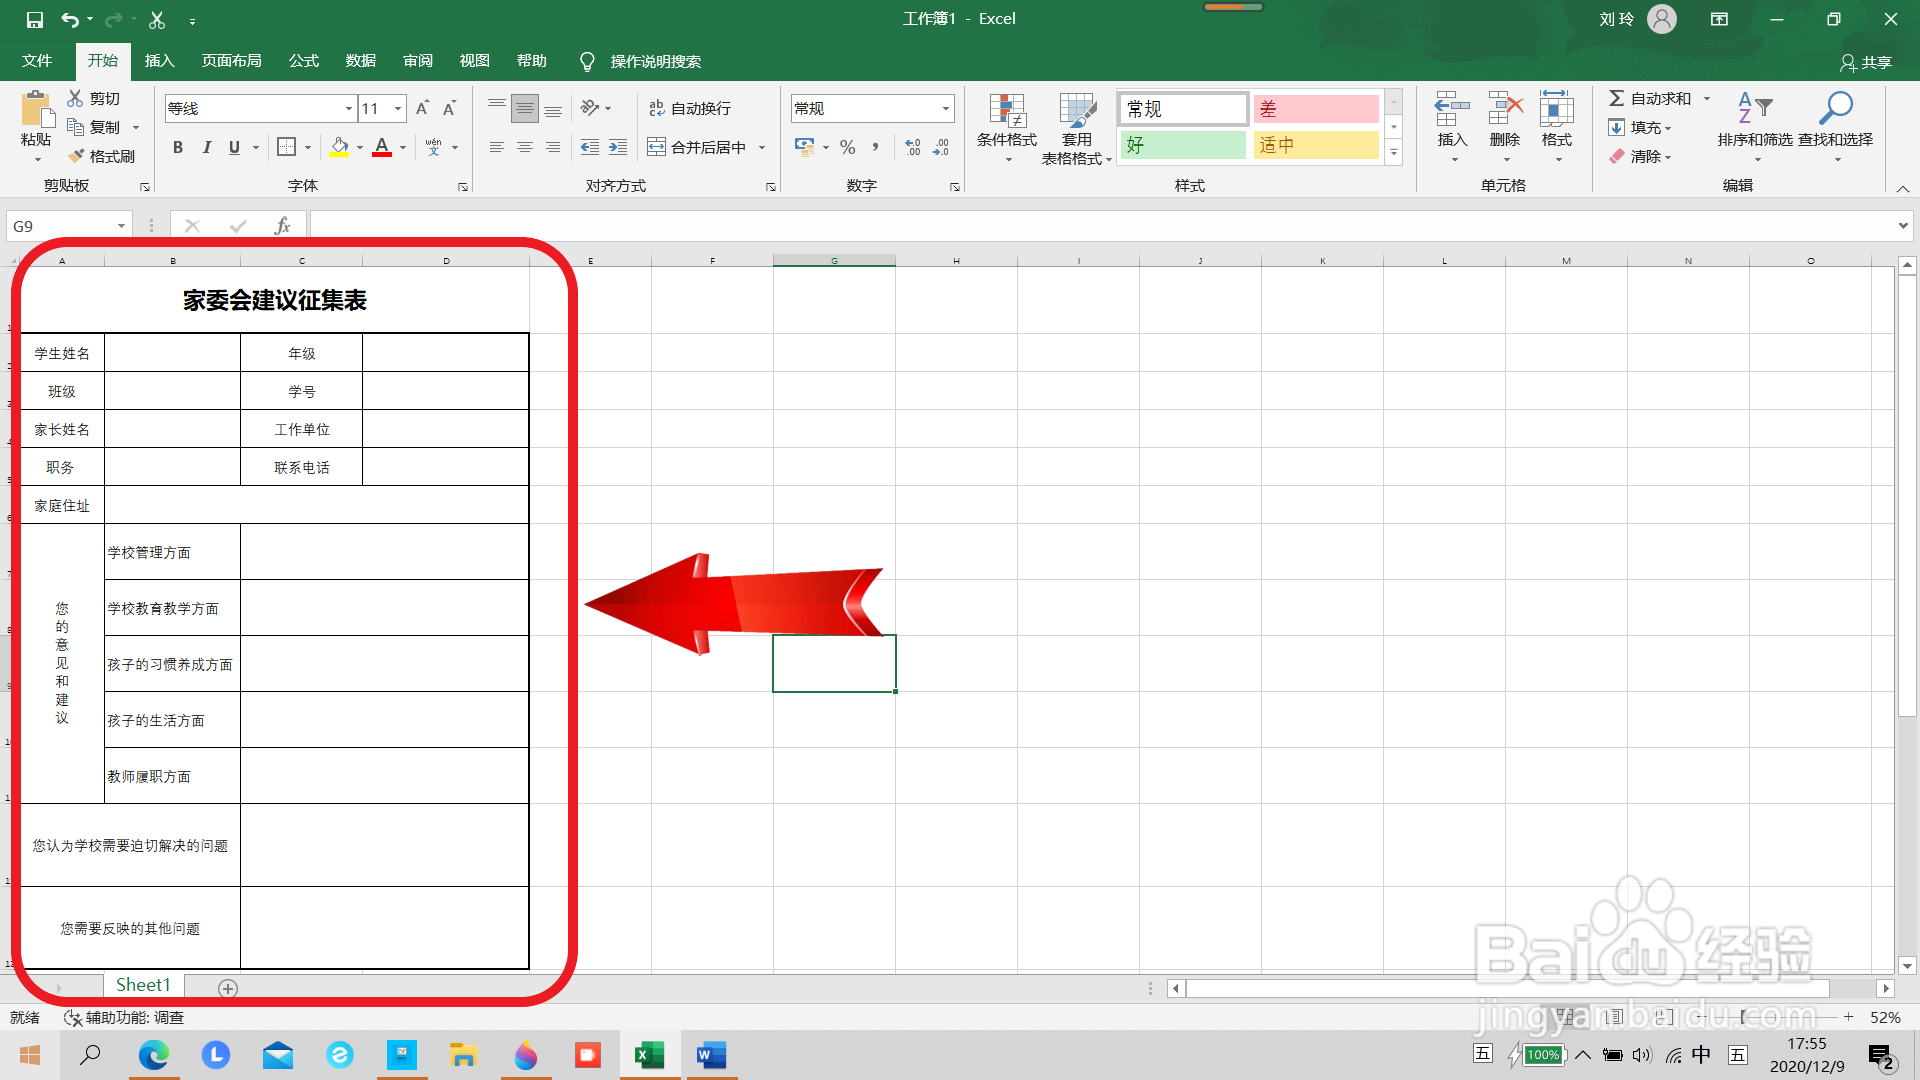Click the Sort and Filter icon

pos(1754,108)
